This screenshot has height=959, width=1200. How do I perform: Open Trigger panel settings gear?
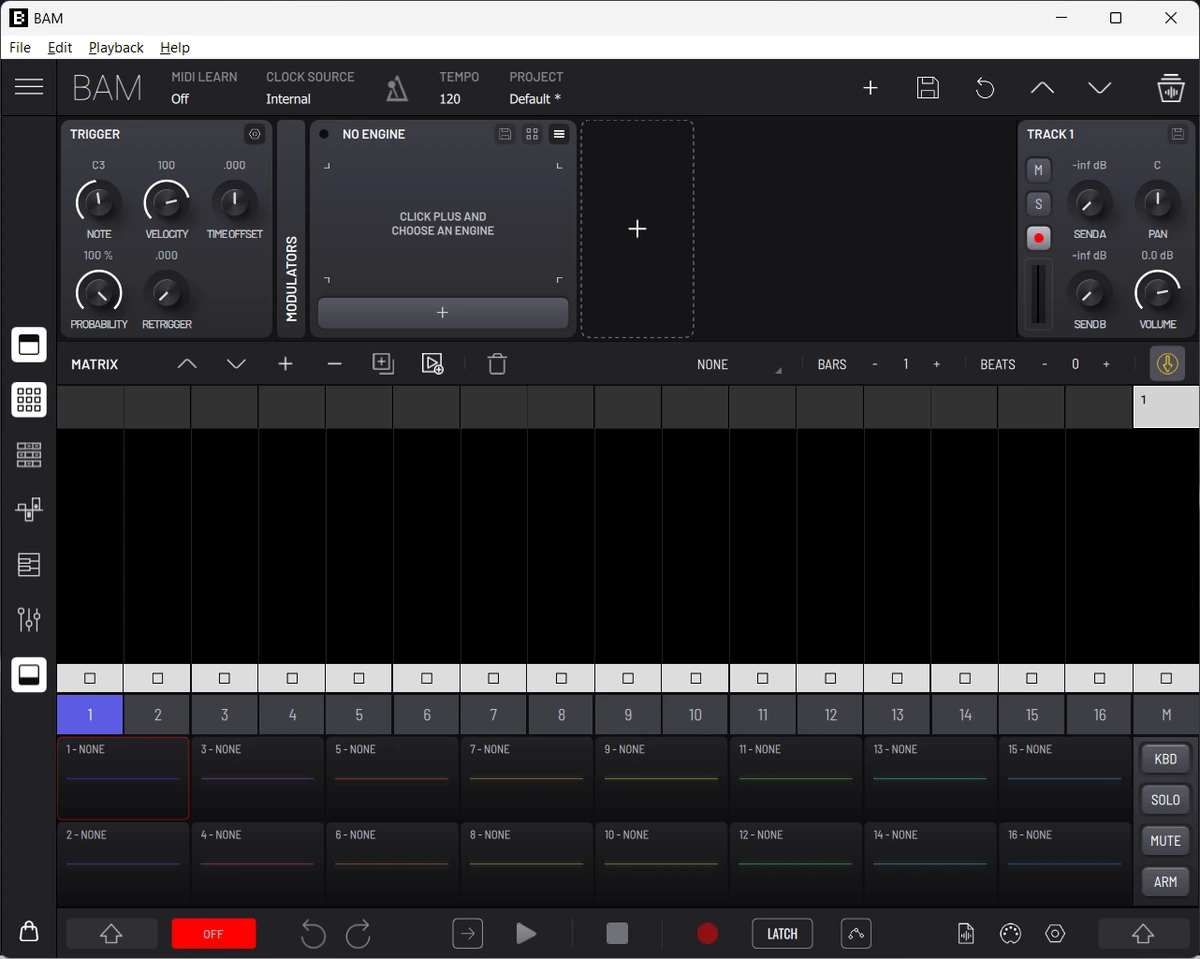[255, 134]
